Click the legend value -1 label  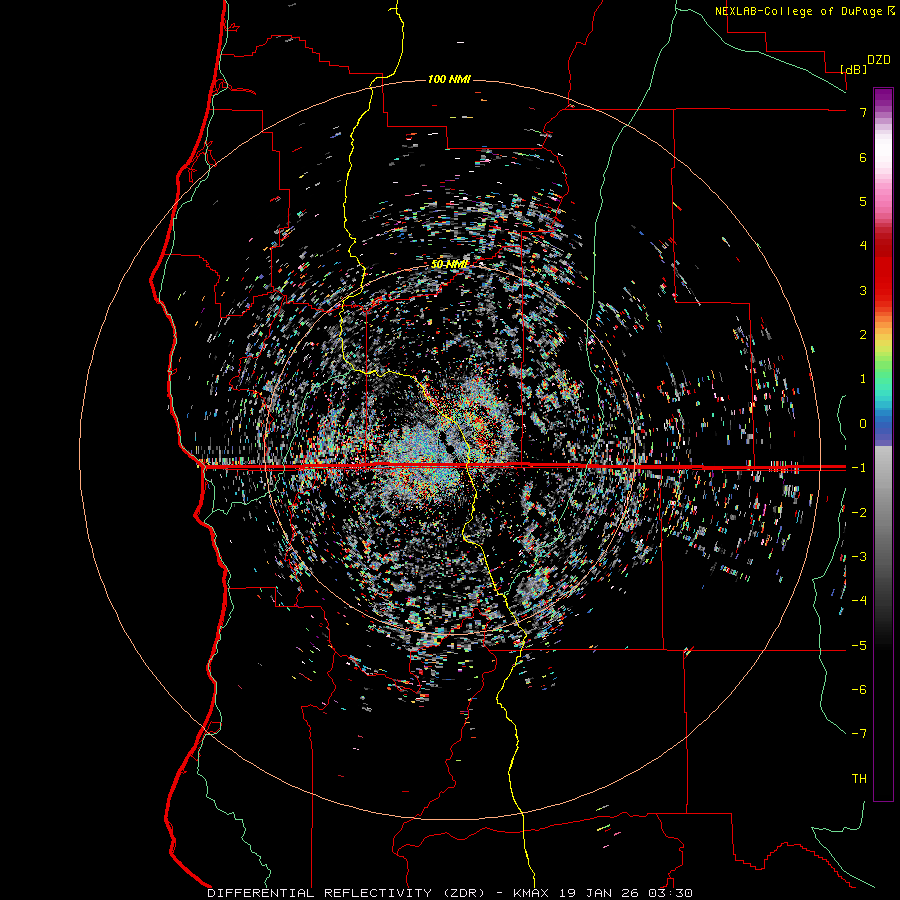859,468
